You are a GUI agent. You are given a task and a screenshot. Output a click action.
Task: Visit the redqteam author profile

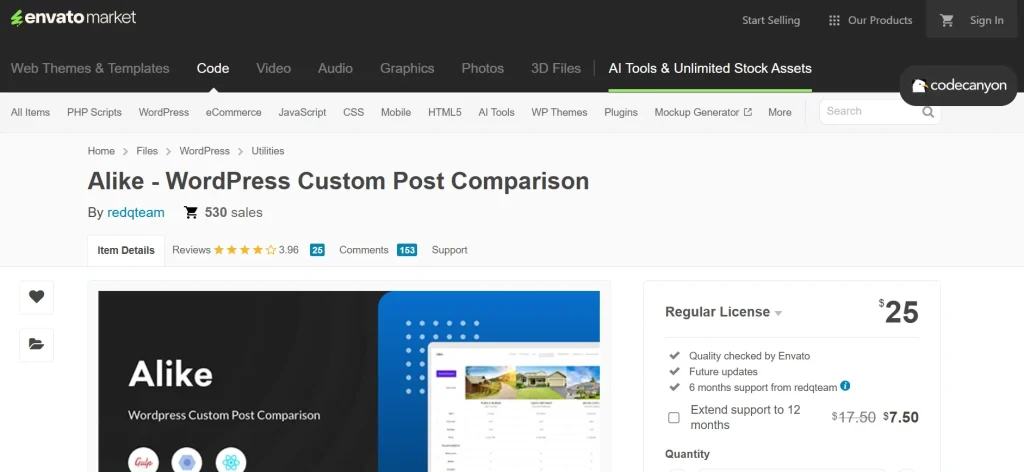tap(136, 212)
